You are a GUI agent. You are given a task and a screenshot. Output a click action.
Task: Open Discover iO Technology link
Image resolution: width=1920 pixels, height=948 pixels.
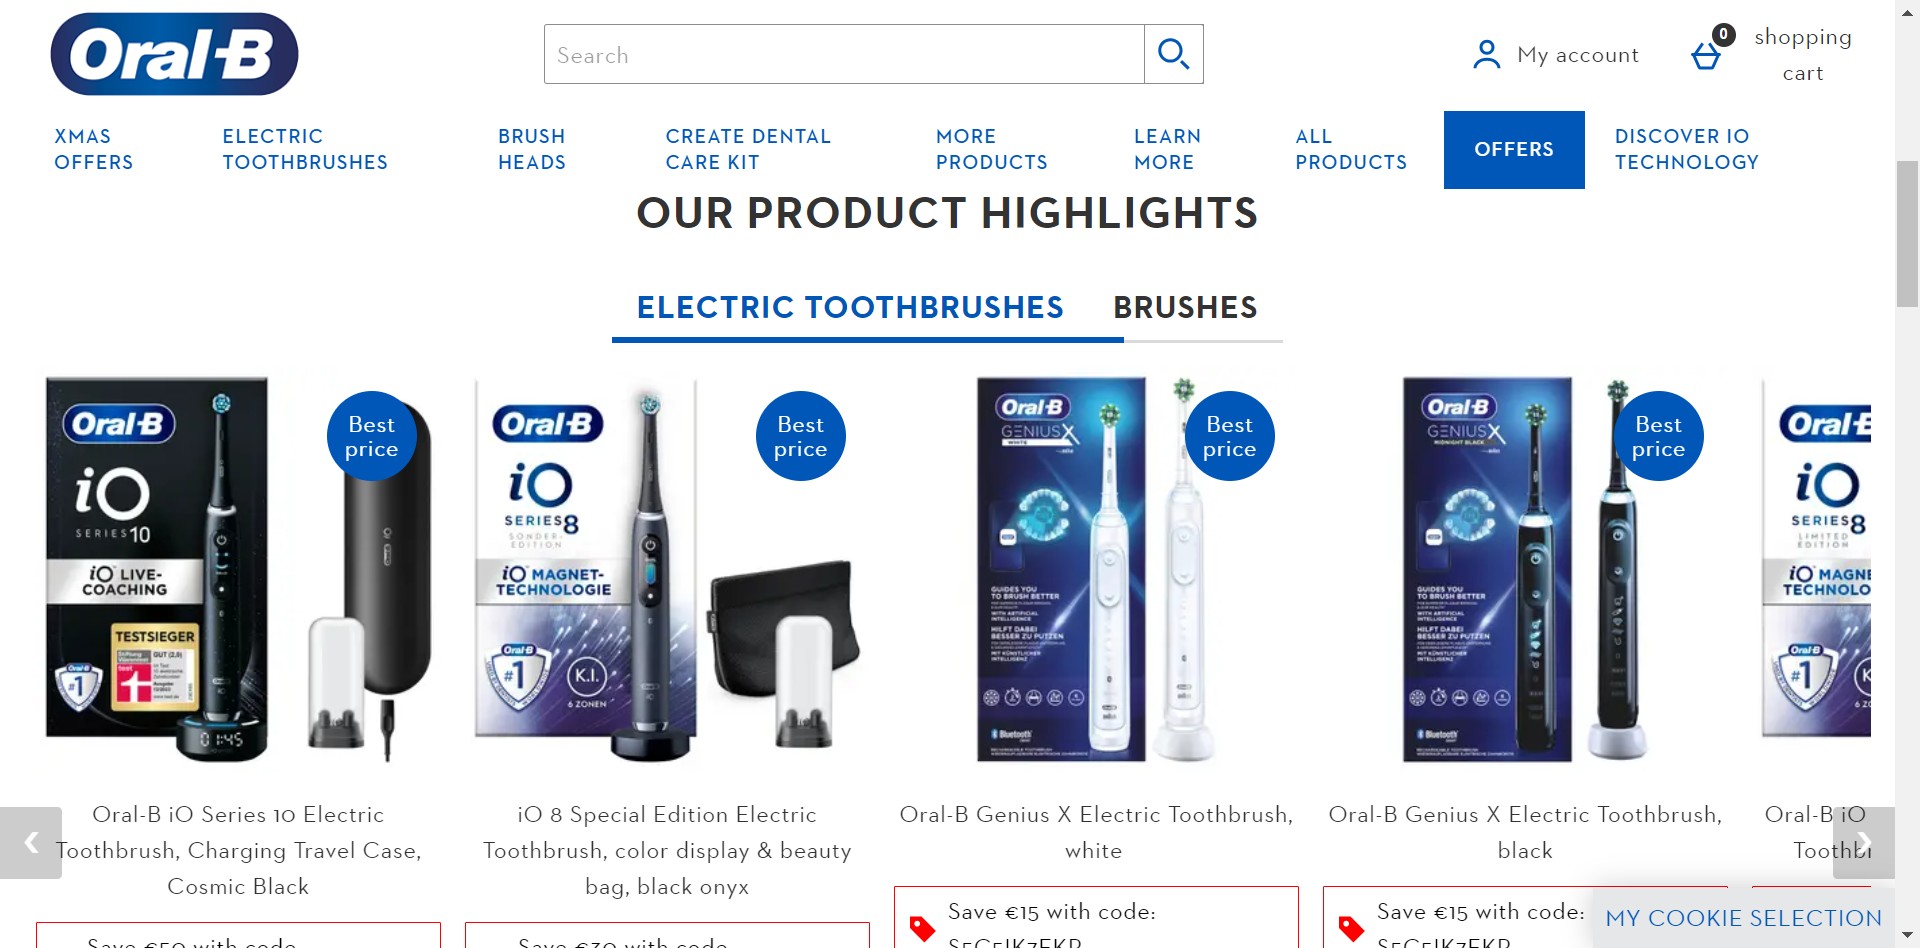(1687, 149)
